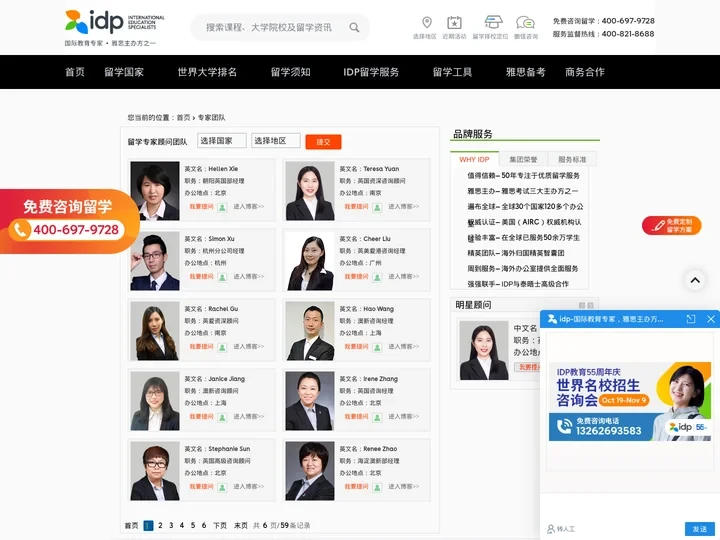Click next arrow in 明星顾问 panel
The image size is (720, 540).
point(591,305)
